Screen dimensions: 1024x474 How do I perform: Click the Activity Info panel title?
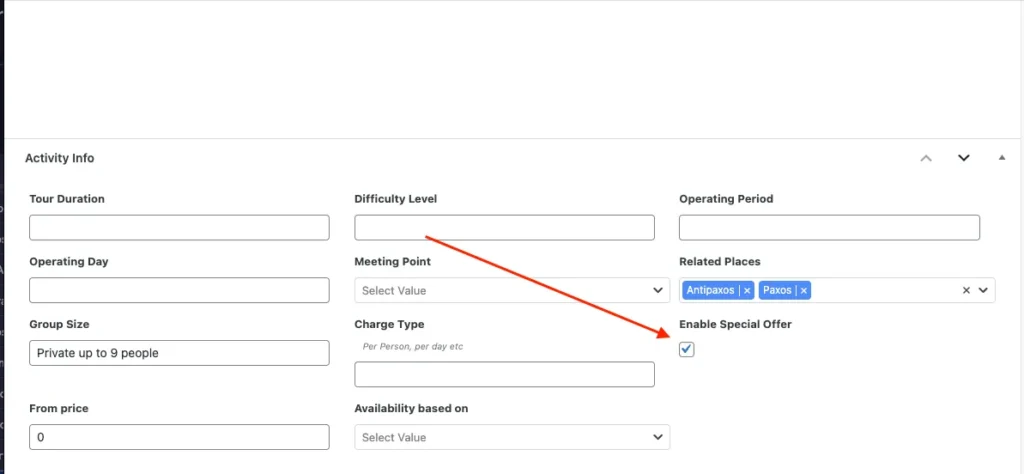(60, 158)
